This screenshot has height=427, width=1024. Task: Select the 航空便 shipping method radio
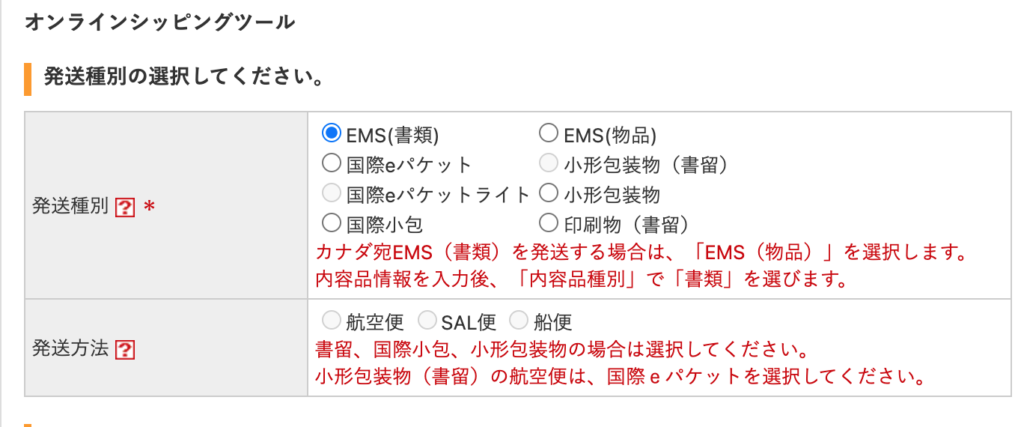click(x=332, y=321)
